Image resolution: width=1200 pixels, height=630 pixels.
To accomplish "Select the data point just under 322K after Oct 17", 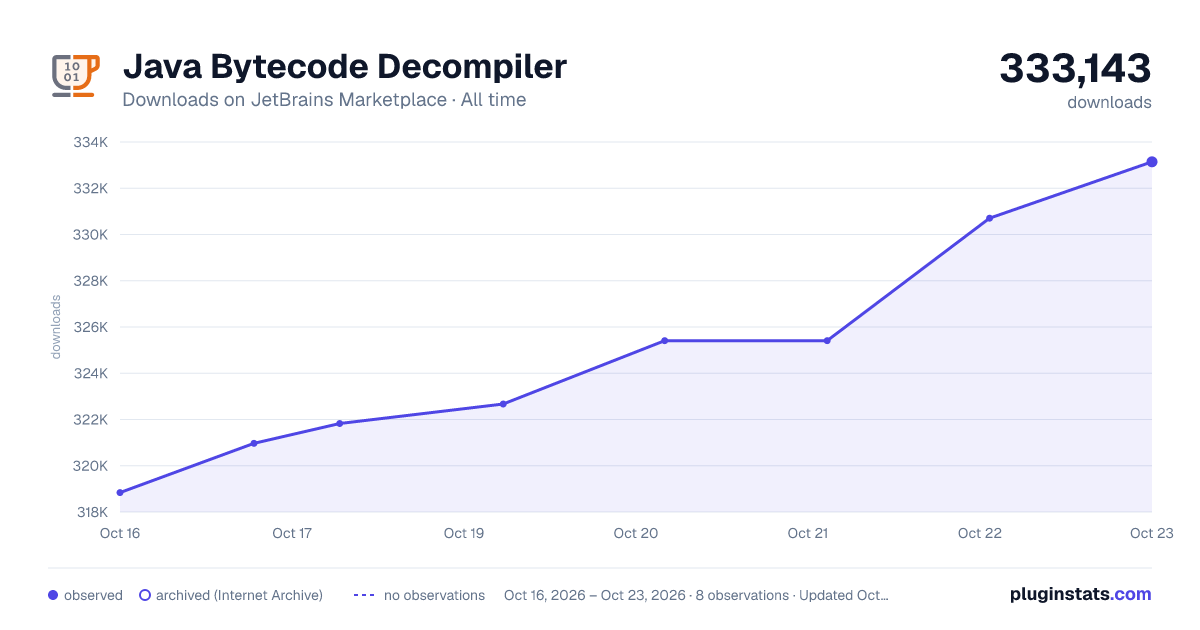I will click(x=340, y=424).
